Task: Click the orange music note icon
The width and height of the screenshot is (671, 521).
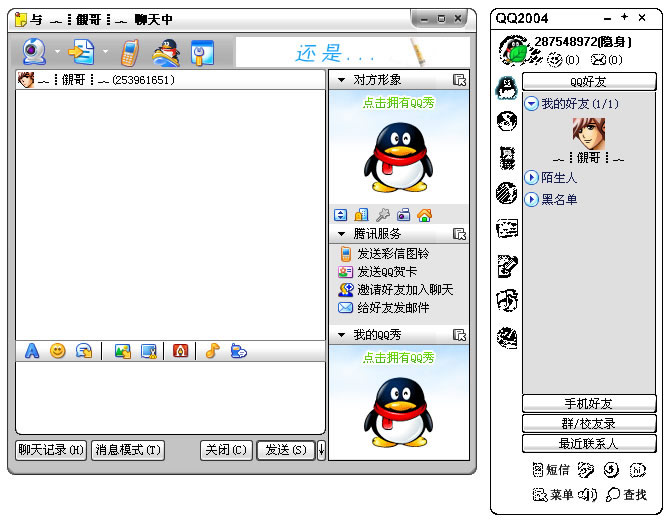Action: [212, 351]
